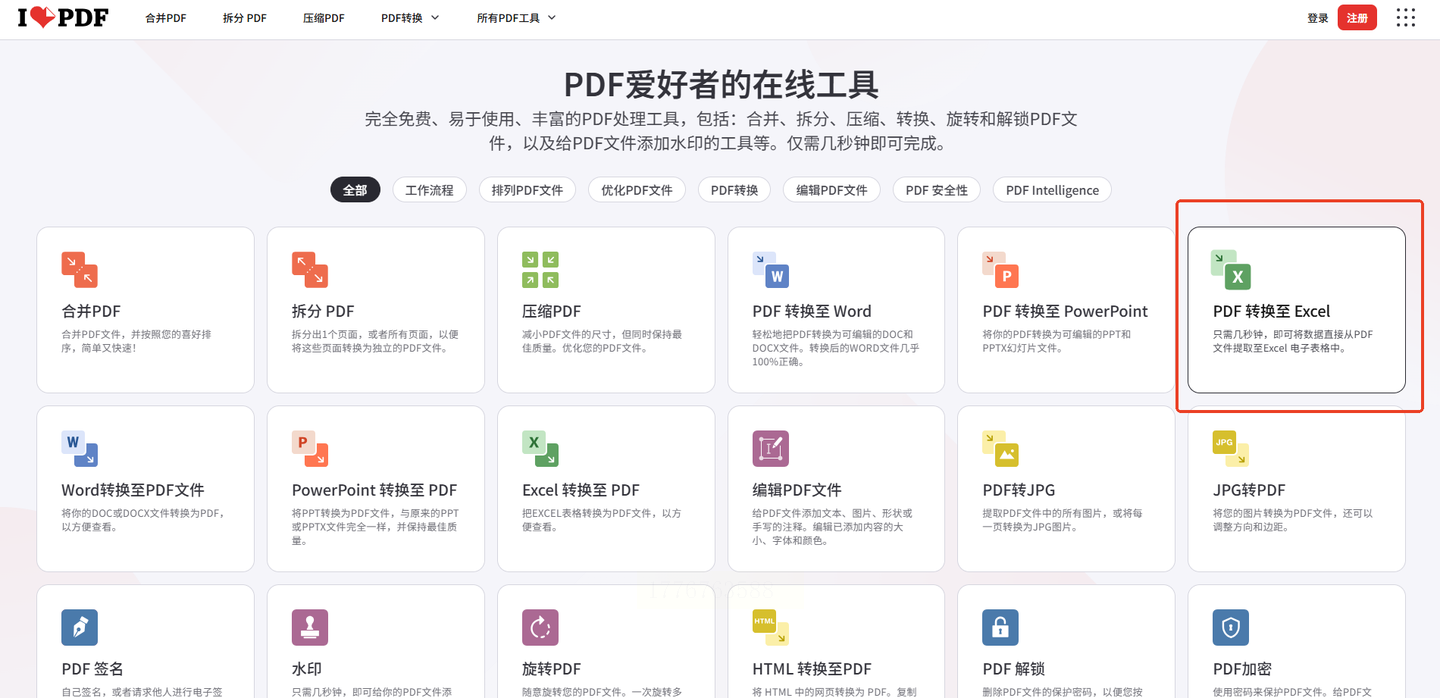Viewport: 1440px width, 698px height.
Task: Click the PDF加密 shield icon
Action: pos(1231,627)
